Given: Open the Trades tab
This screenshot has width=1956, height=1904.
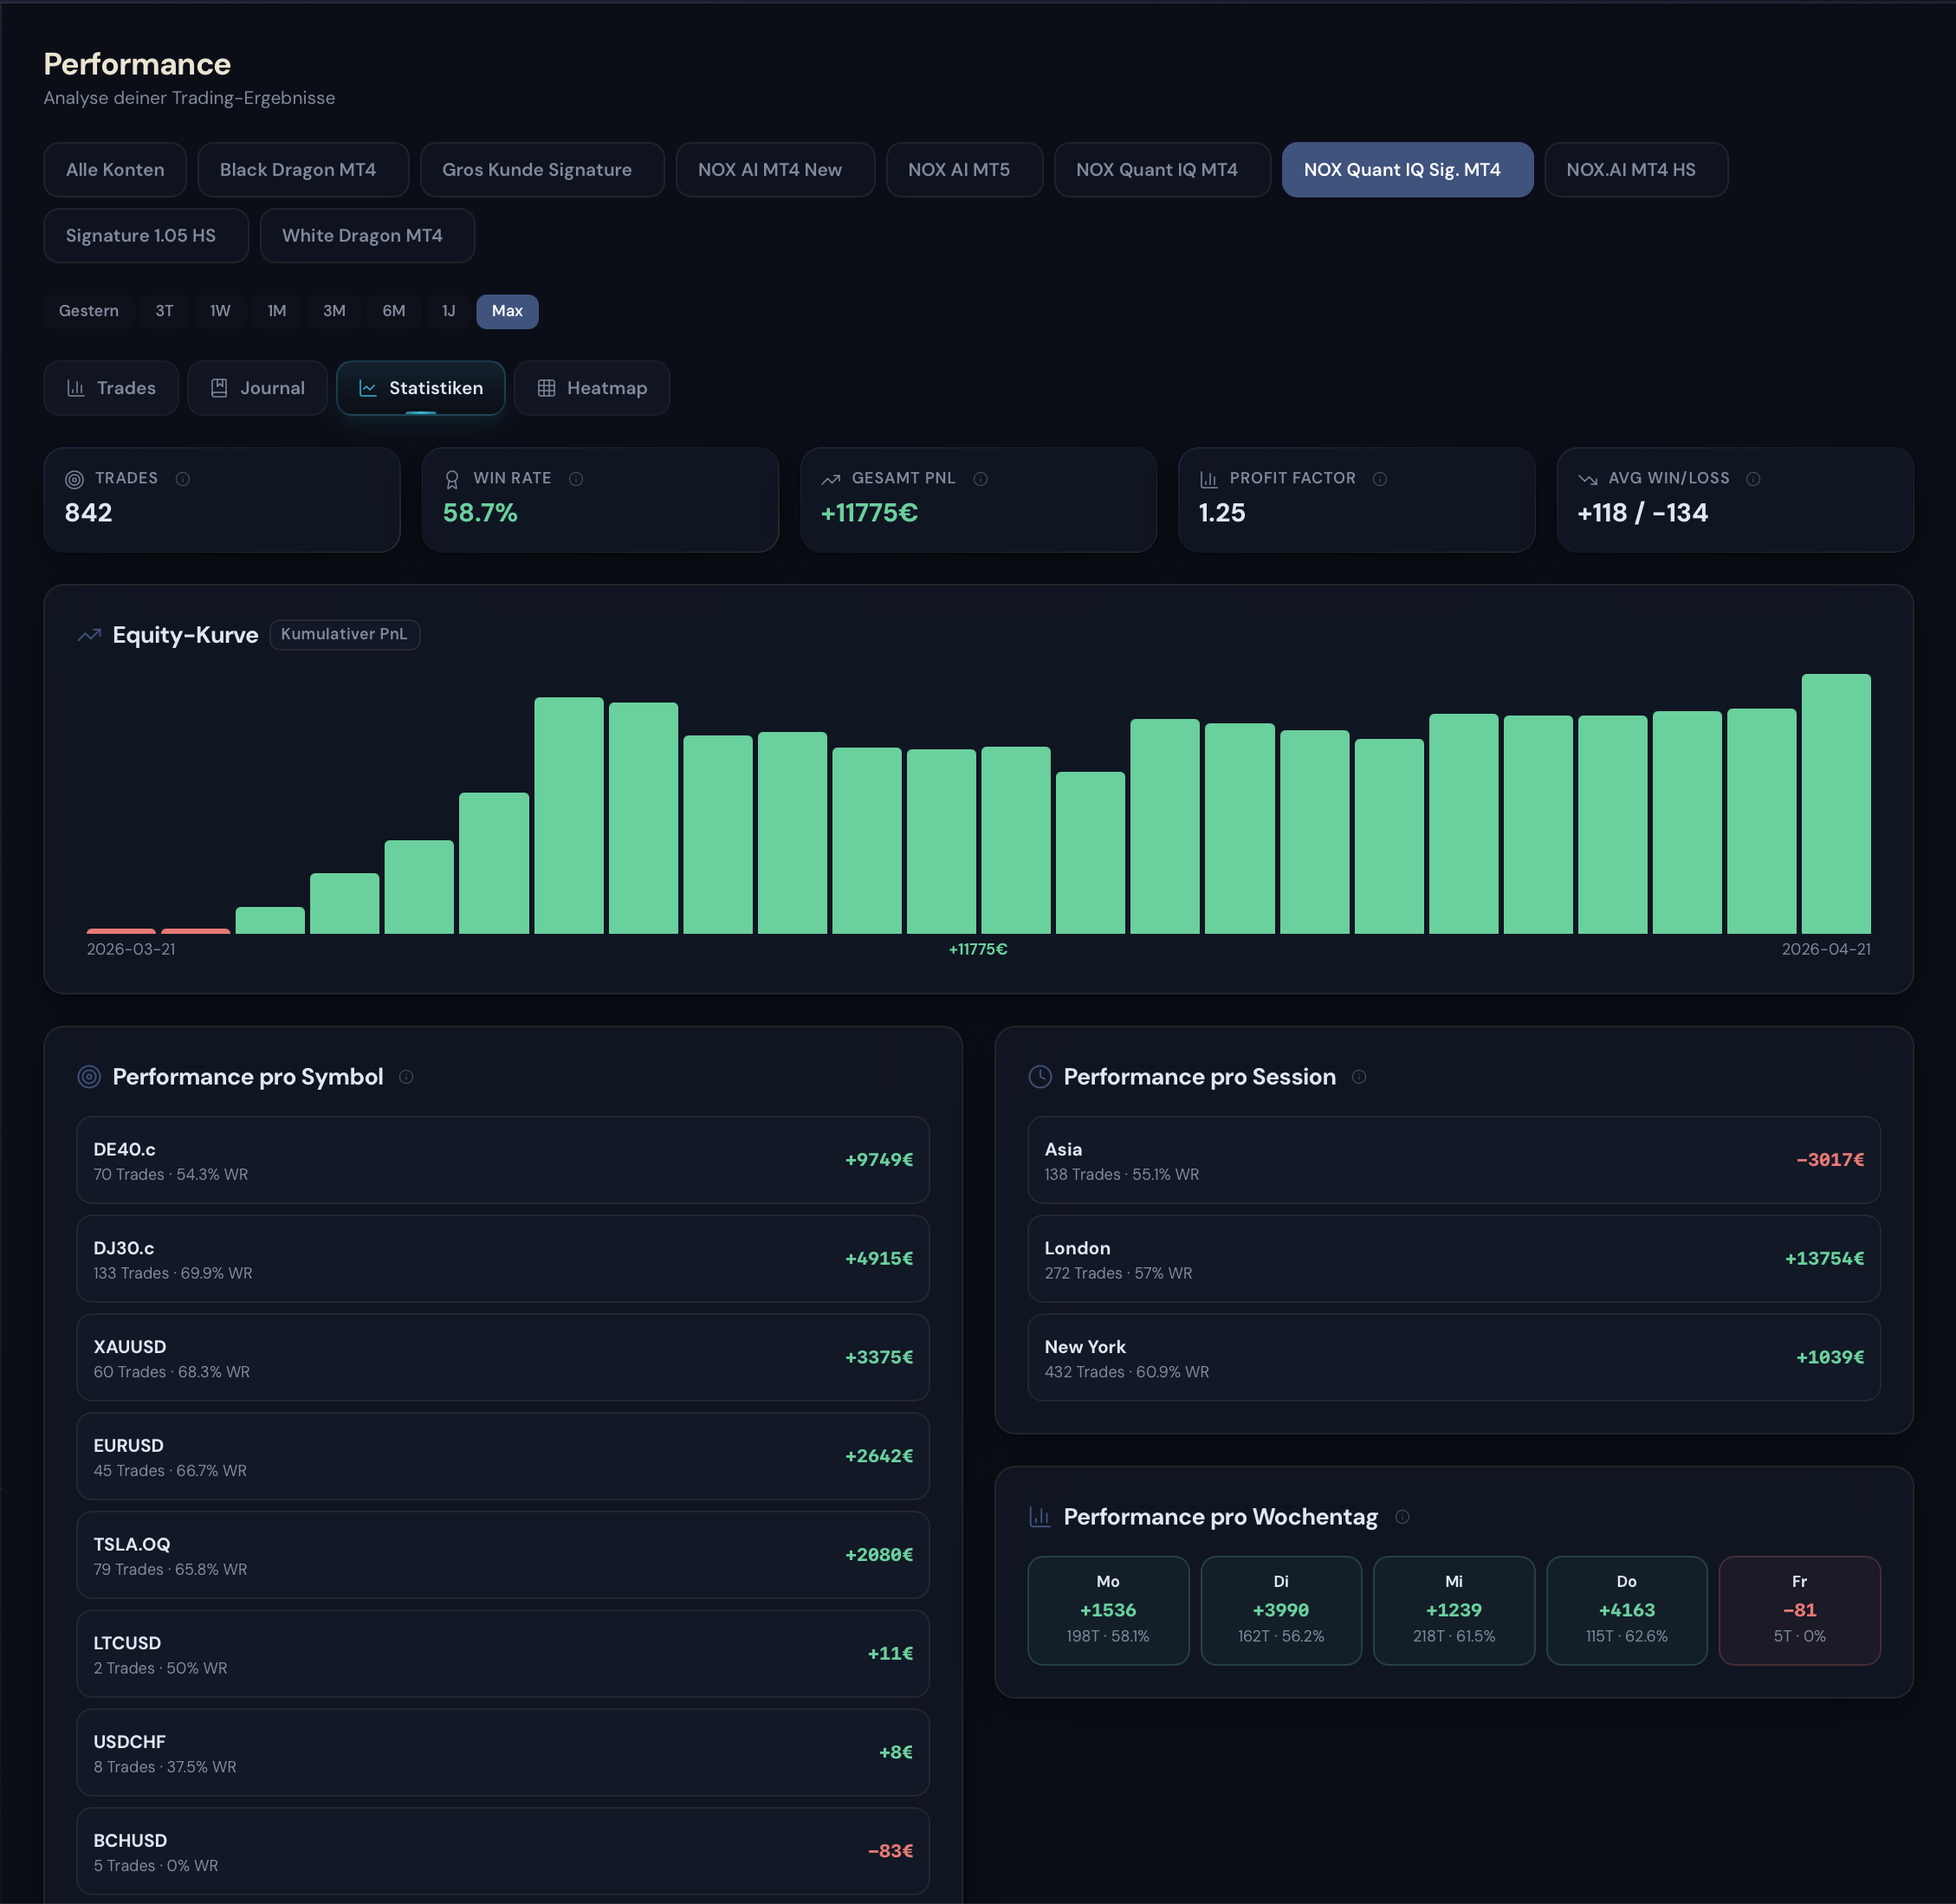Looking at the screenshot, I should click(111, 388).
